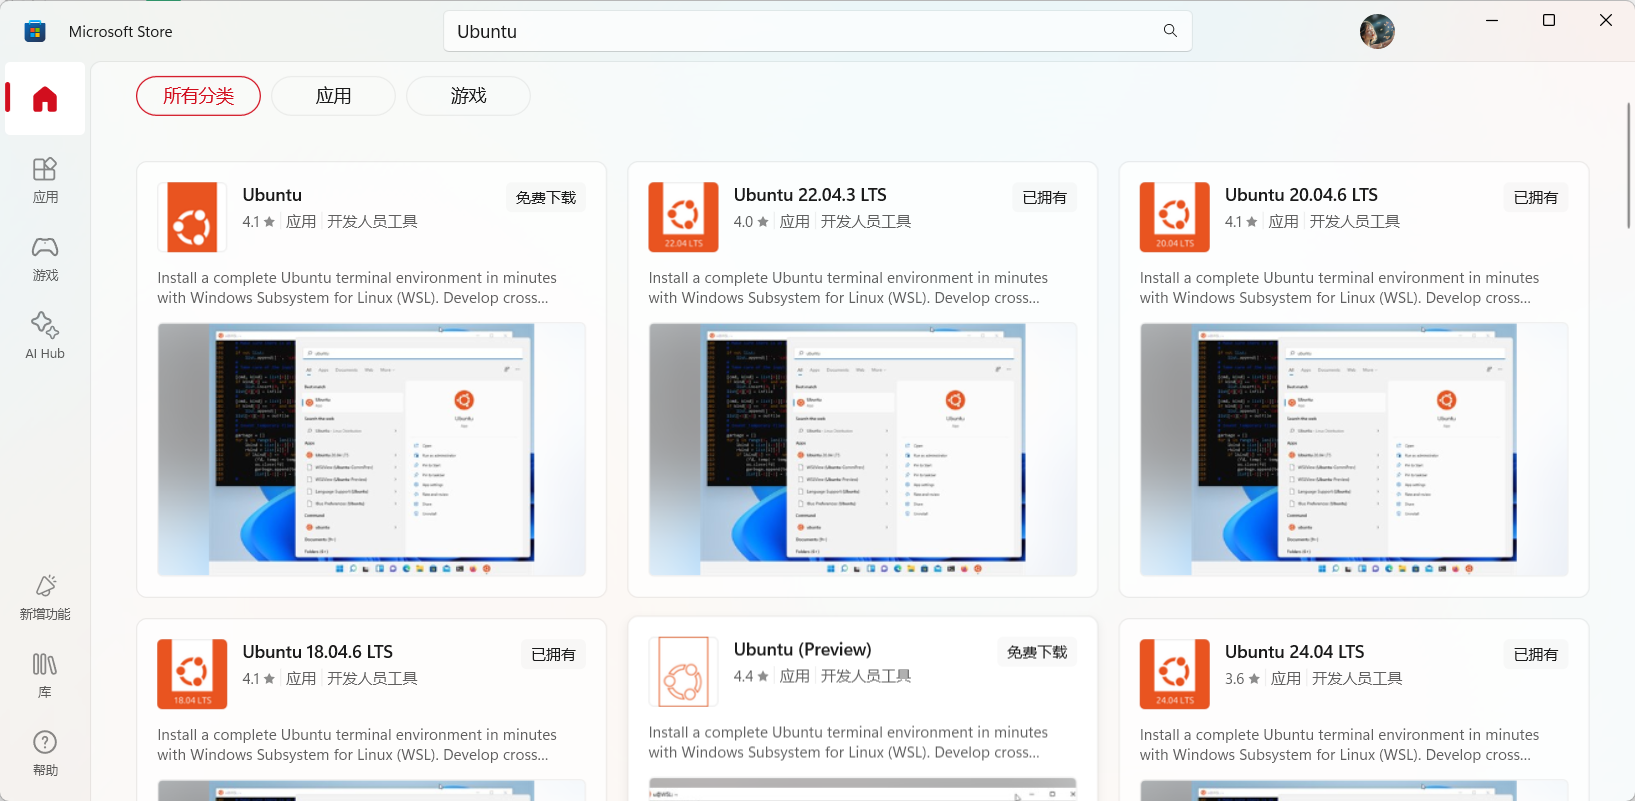Click the Microsoft Store window title
Viewport: 1635px width, 801px height.
121,32
